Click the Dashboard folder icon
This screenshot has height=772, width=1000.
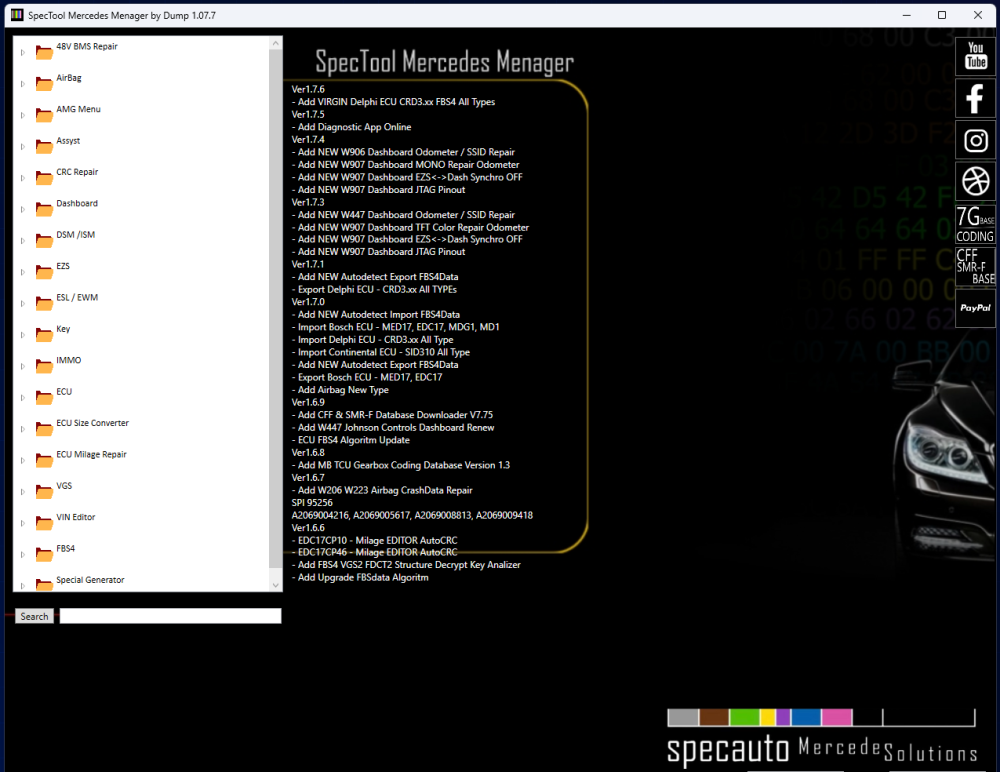point(44,208)
